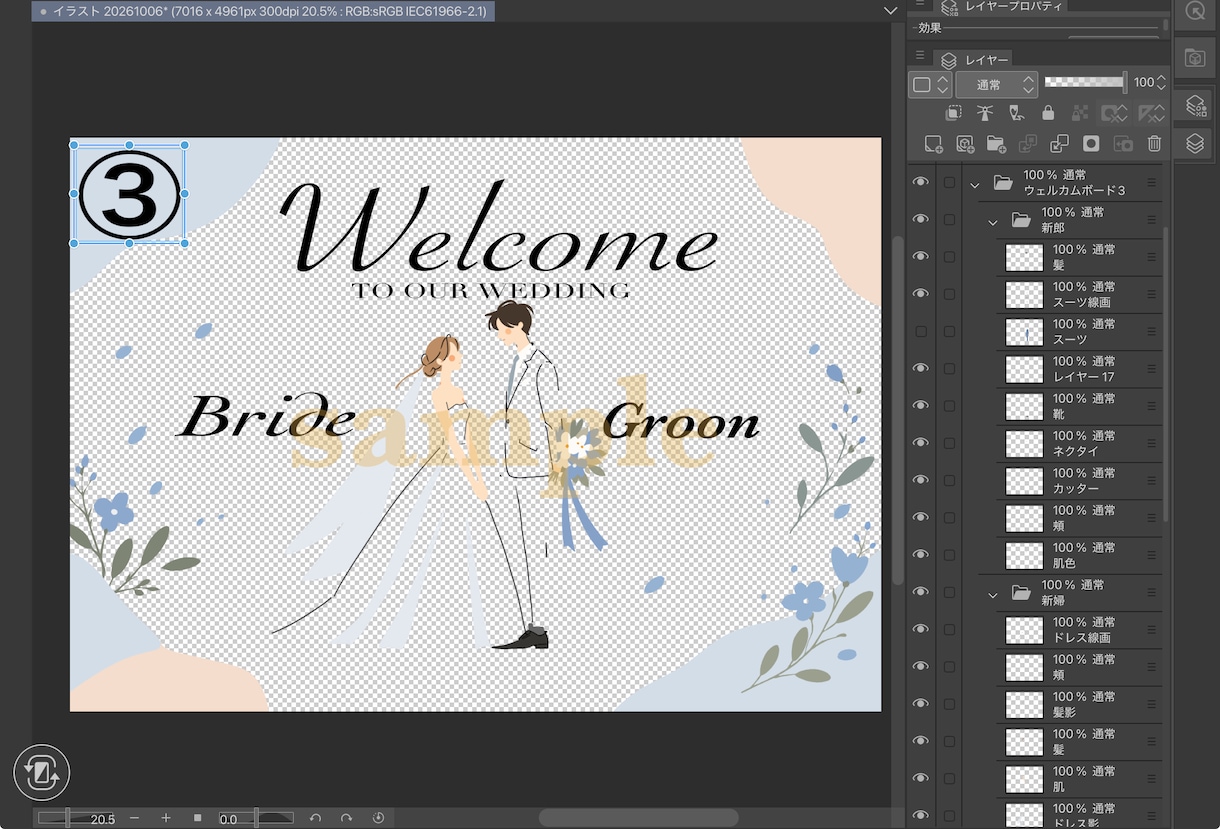Hide the ネクタイ layer

[921, 443]
